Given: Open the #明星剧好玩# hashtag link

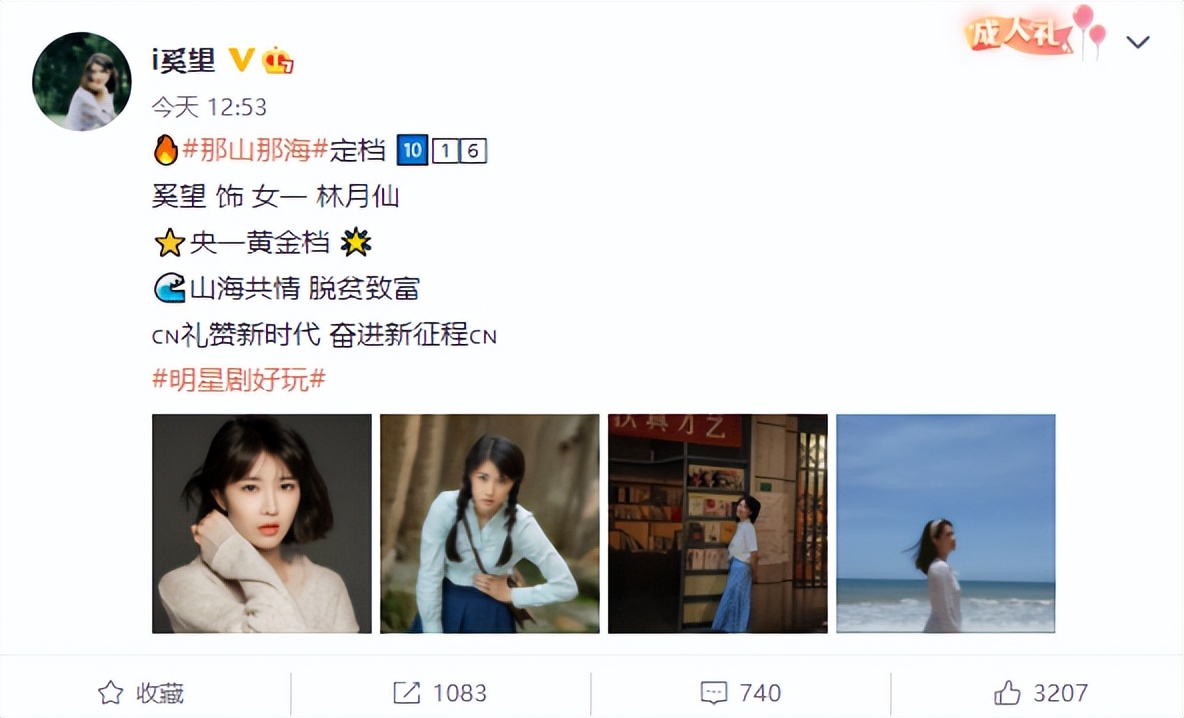Looking at the screenshot, I should [x=239, y=379].
